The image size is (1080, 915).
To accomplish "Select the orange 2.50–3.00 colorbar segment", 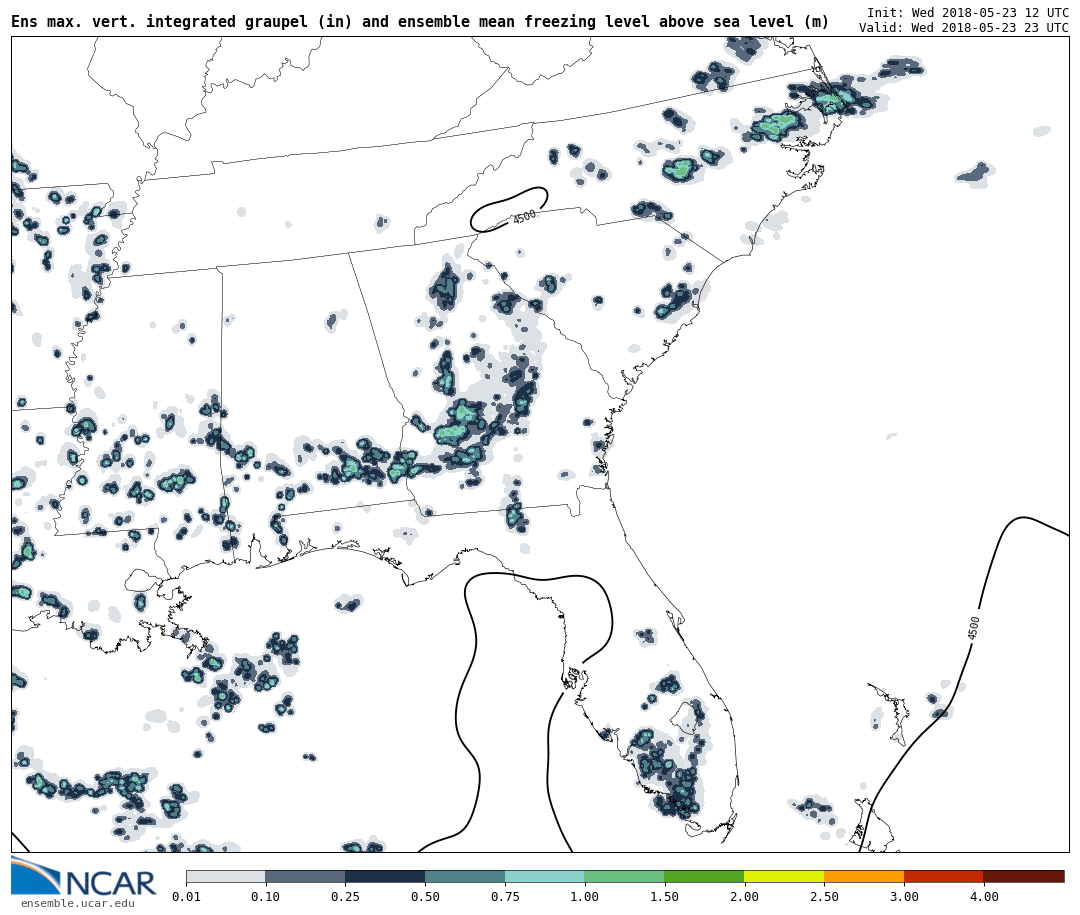I will pos(864,876).
